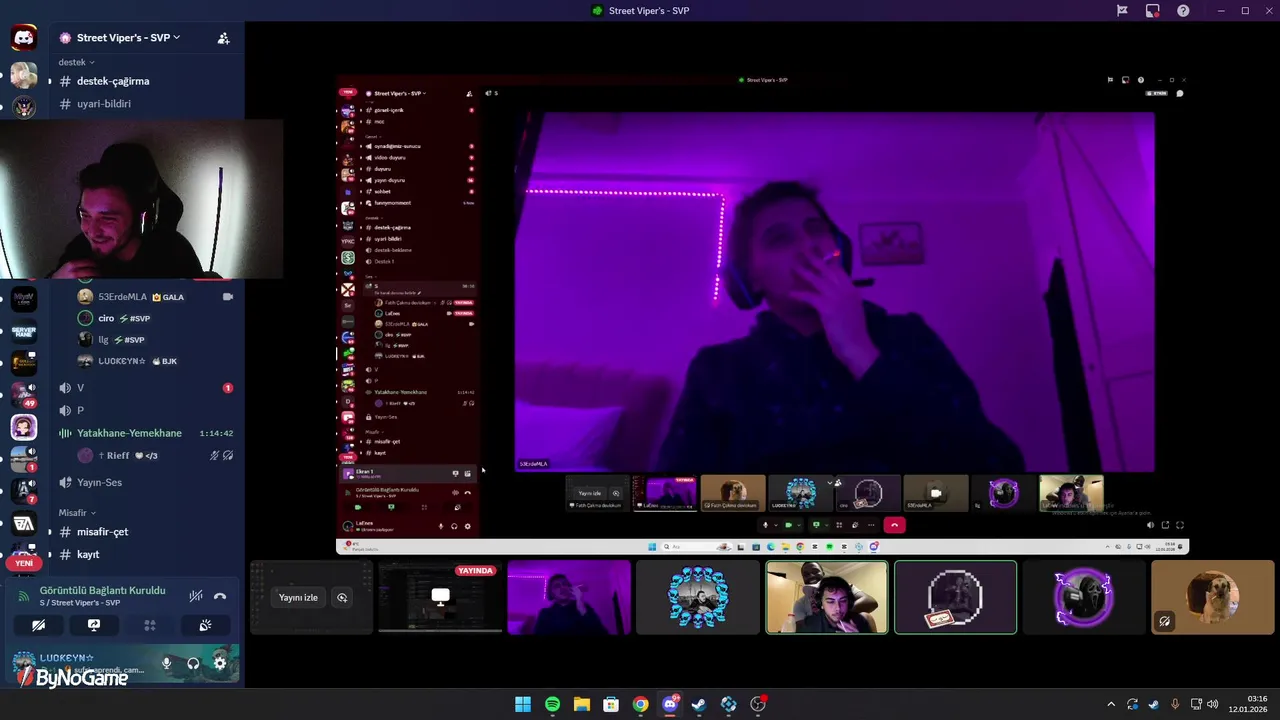Screen dimensions: 1280x720
Task: Open the soundboard icon in voice panel
Action: [x=205, y=625]
